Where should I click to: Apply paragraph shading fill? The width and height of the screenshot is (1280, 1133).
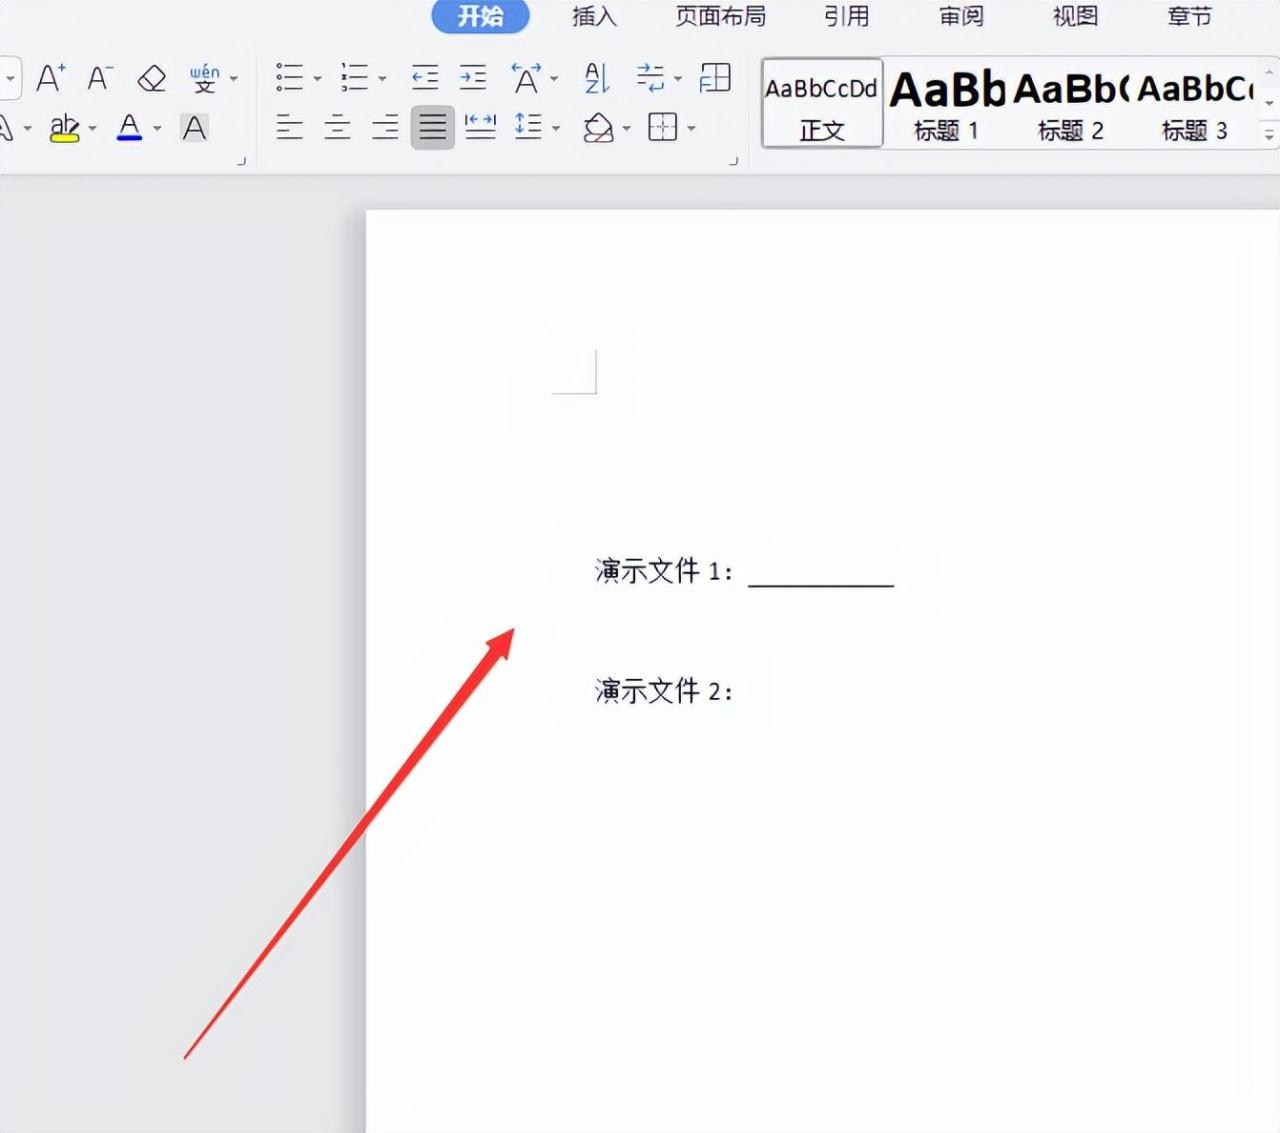tap(599, 127)
